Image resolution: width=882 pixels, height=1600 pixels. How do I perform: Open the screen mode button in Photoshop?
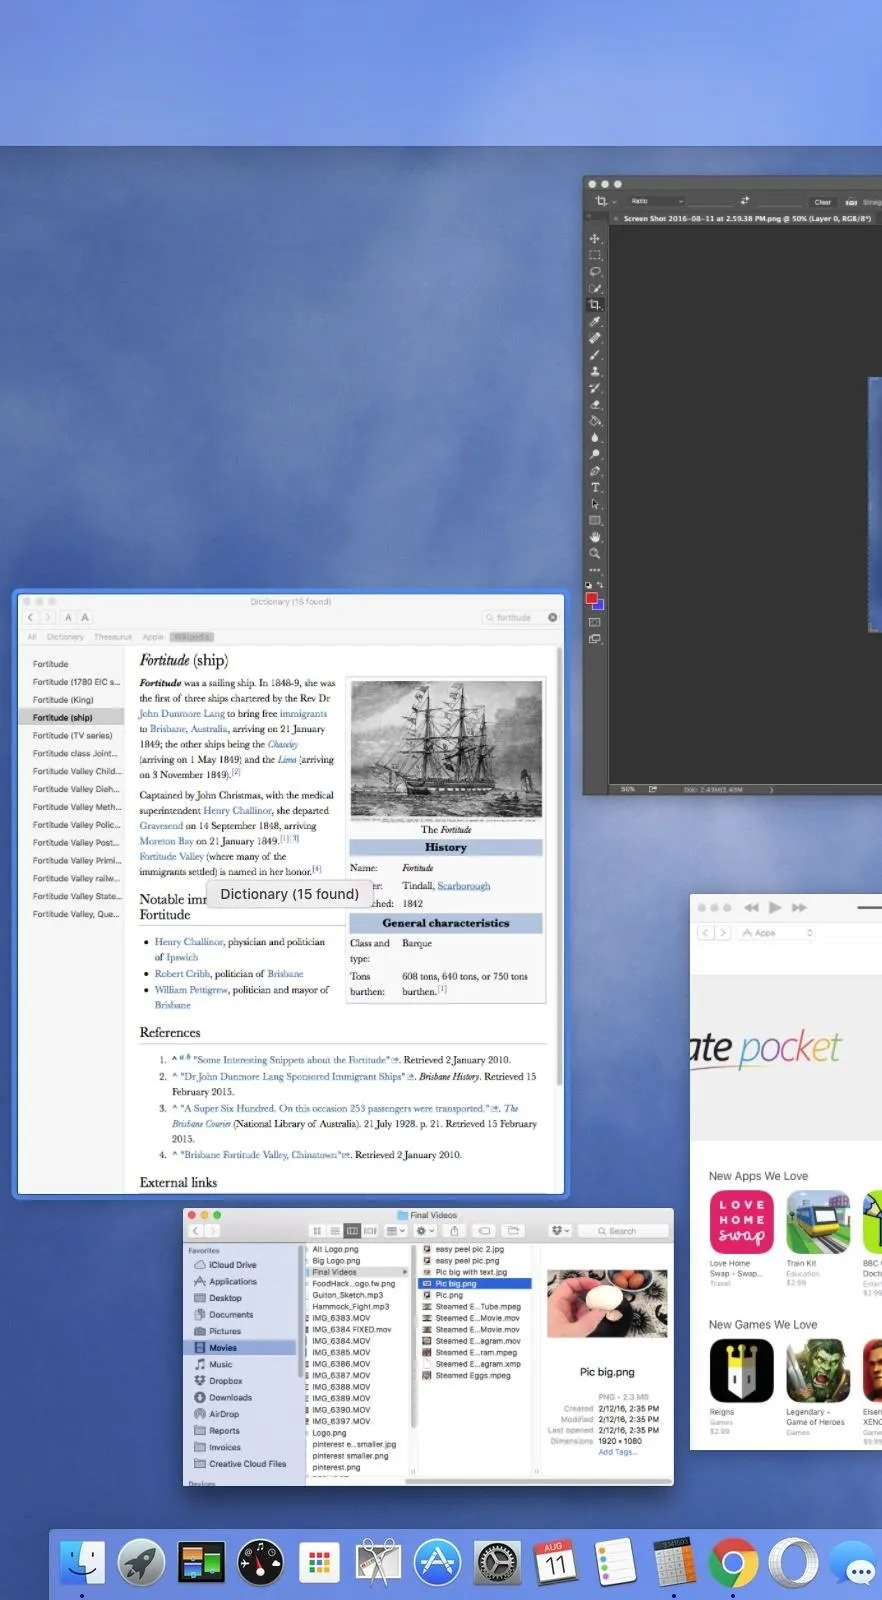(x=595, y=638)
